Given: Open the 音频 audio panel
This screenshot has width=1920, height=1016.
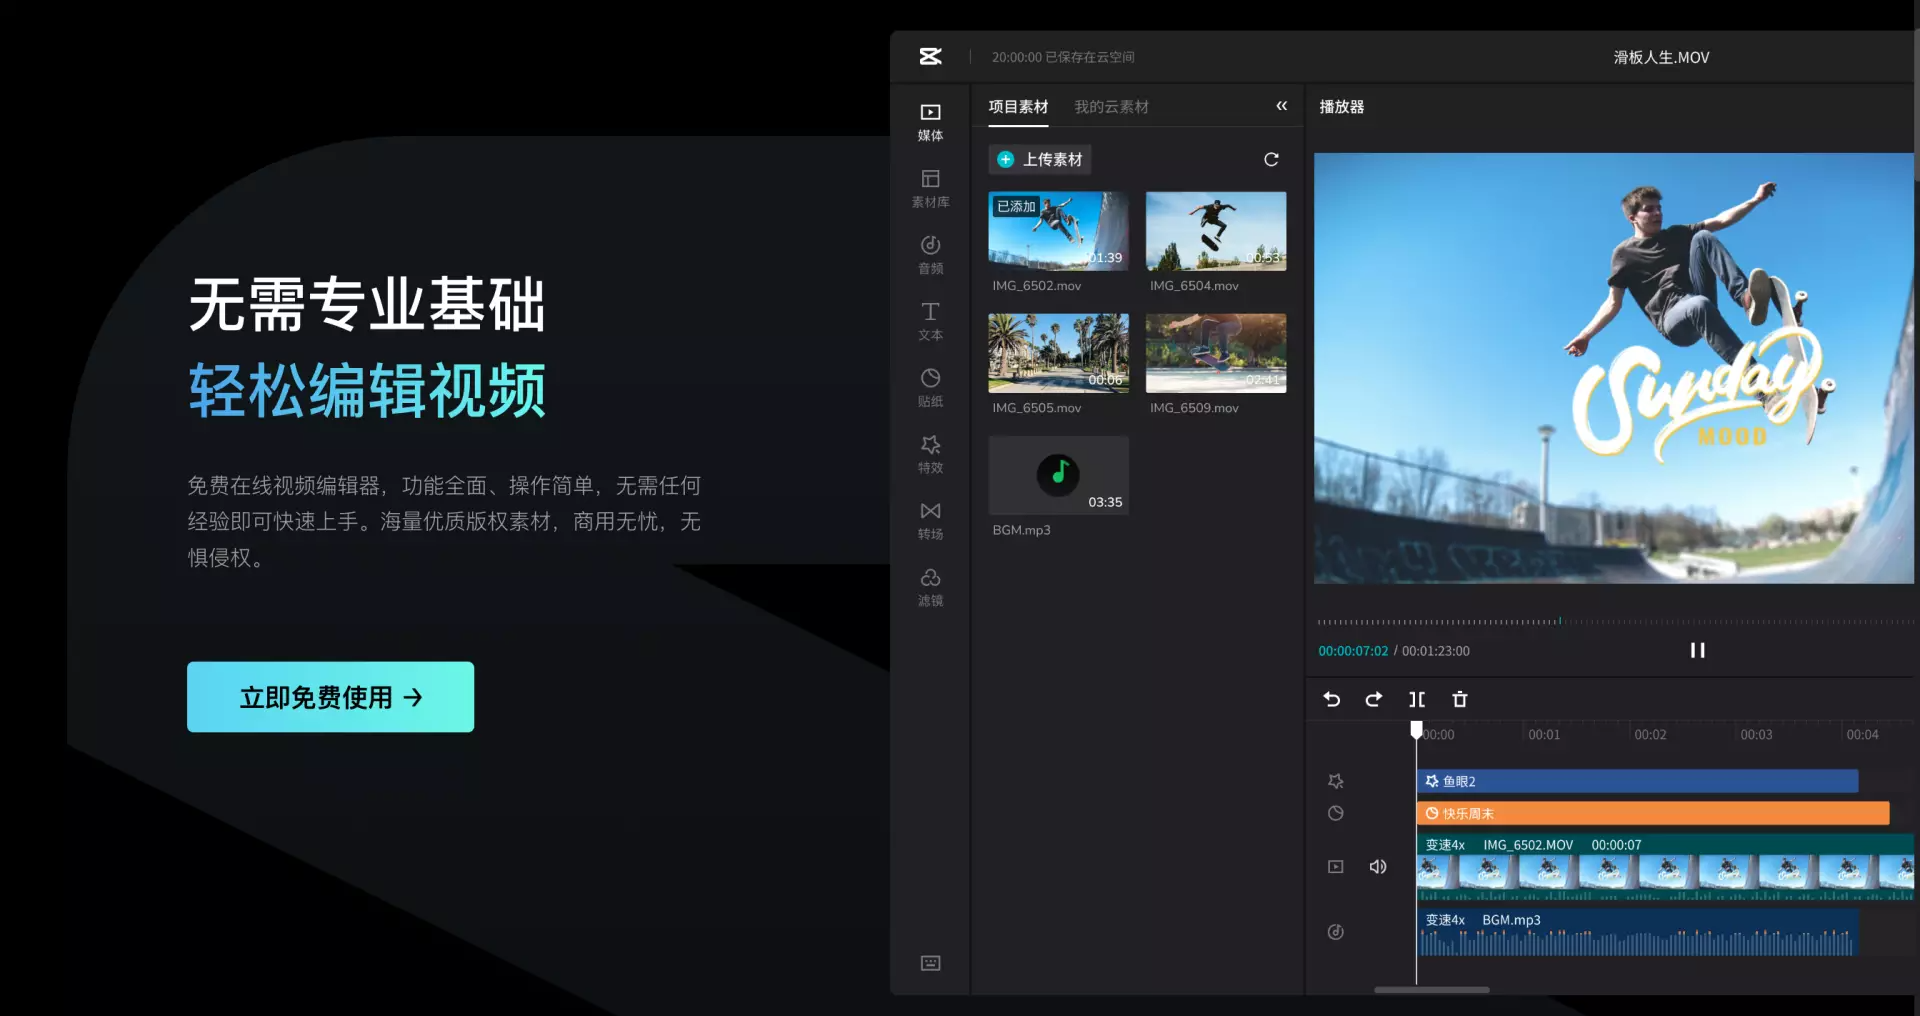Looking at the screenshot, I should tap(930, 255).
